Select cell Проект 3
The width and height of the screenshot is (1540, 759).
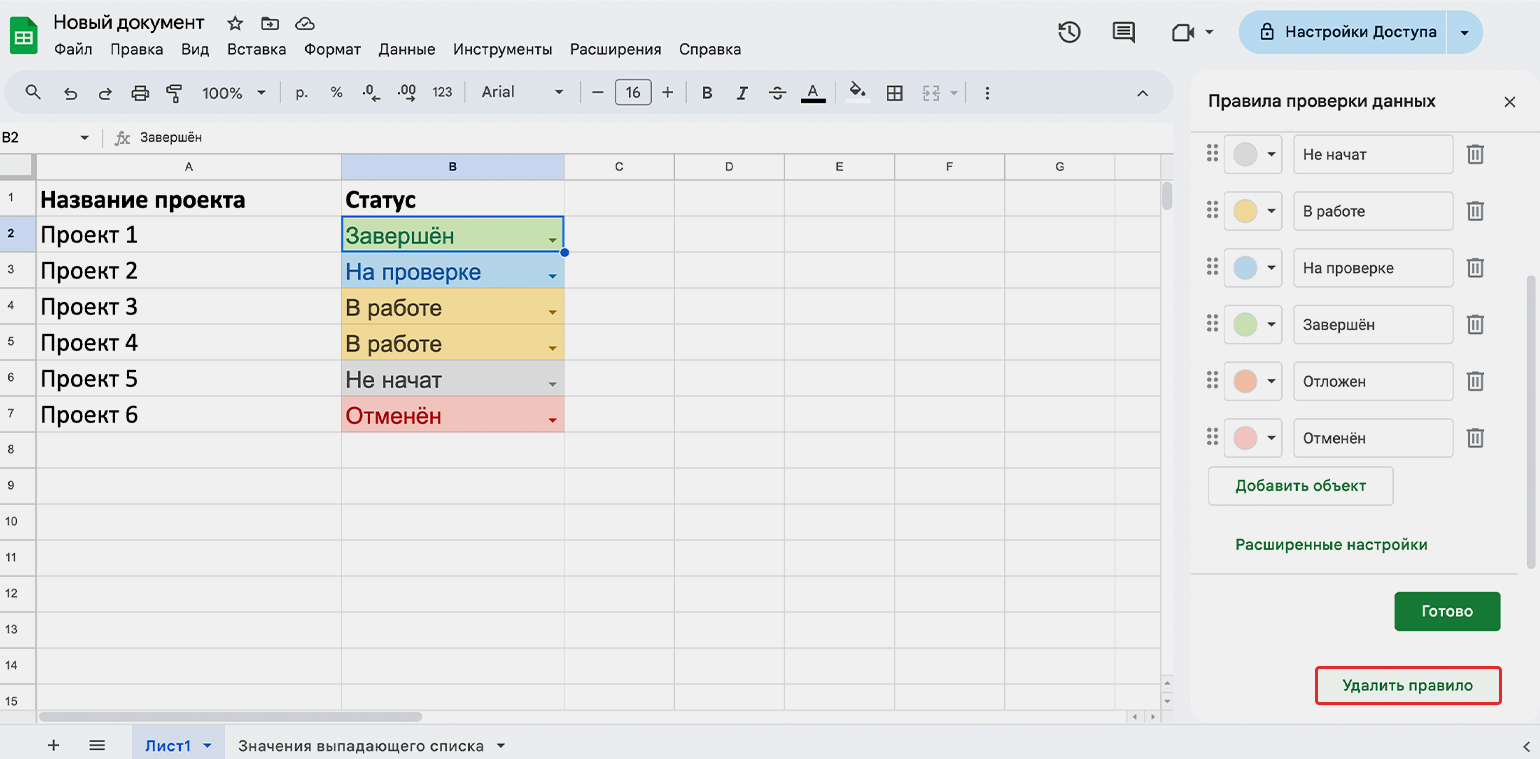tap(189, 307)
